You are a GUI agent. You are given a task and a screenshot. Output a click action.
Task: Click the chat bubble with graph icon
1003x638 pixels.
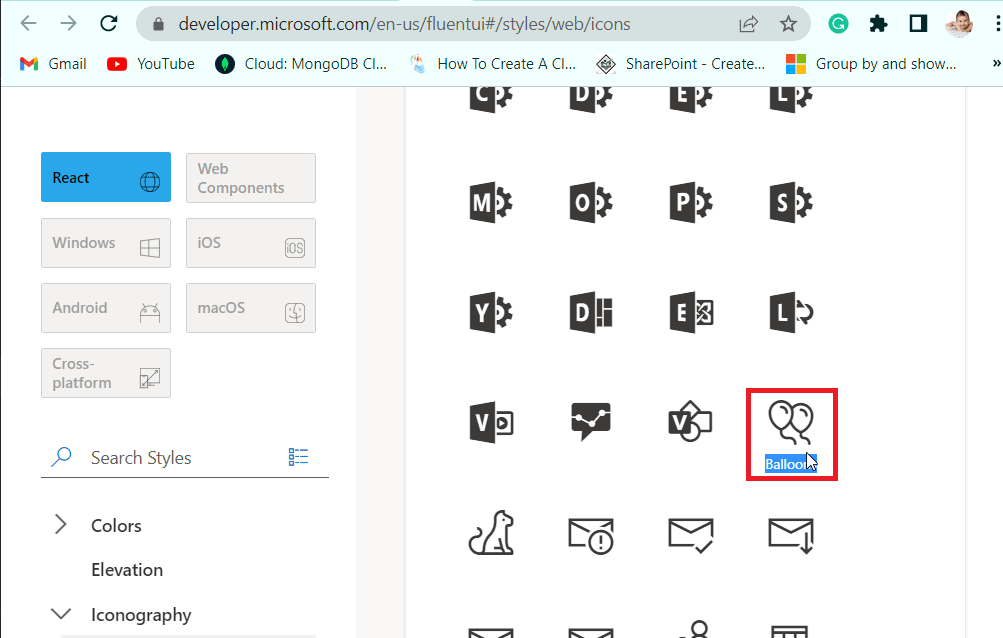click(x=590, y=422)
